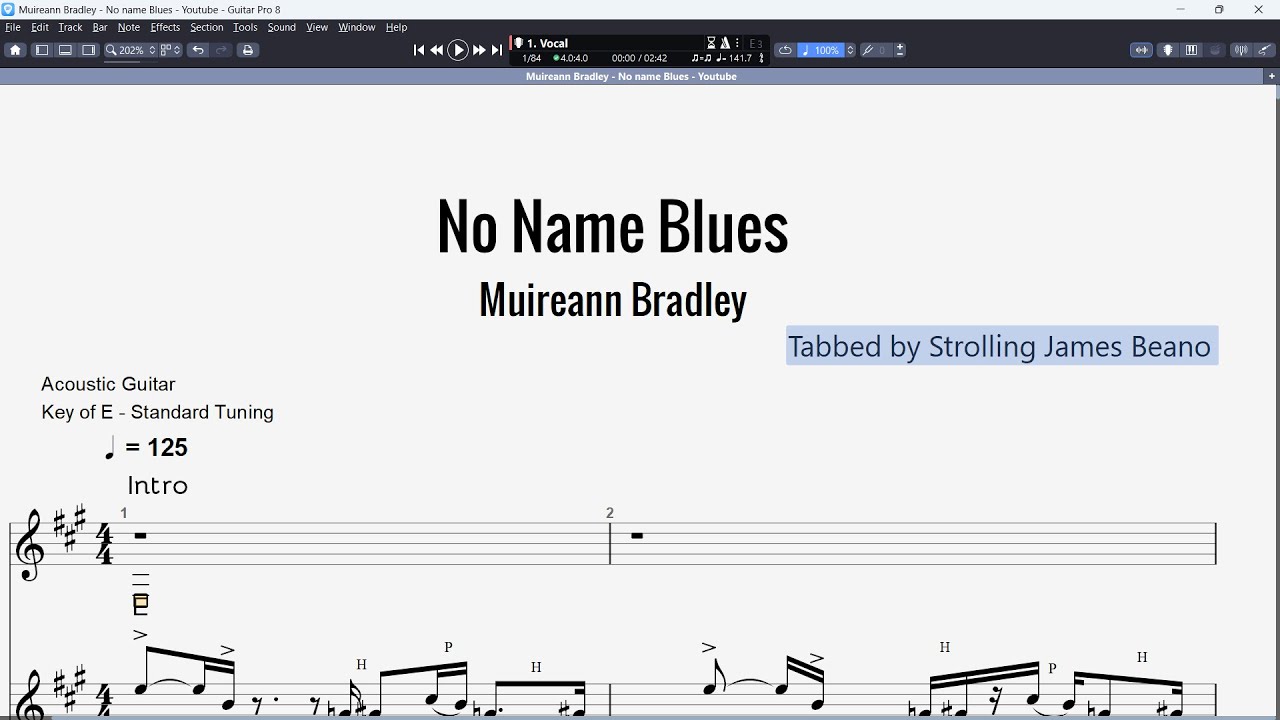Click the E3 note indicator
This screenshot has height=720, width=1280.
(x=756, y=43)
